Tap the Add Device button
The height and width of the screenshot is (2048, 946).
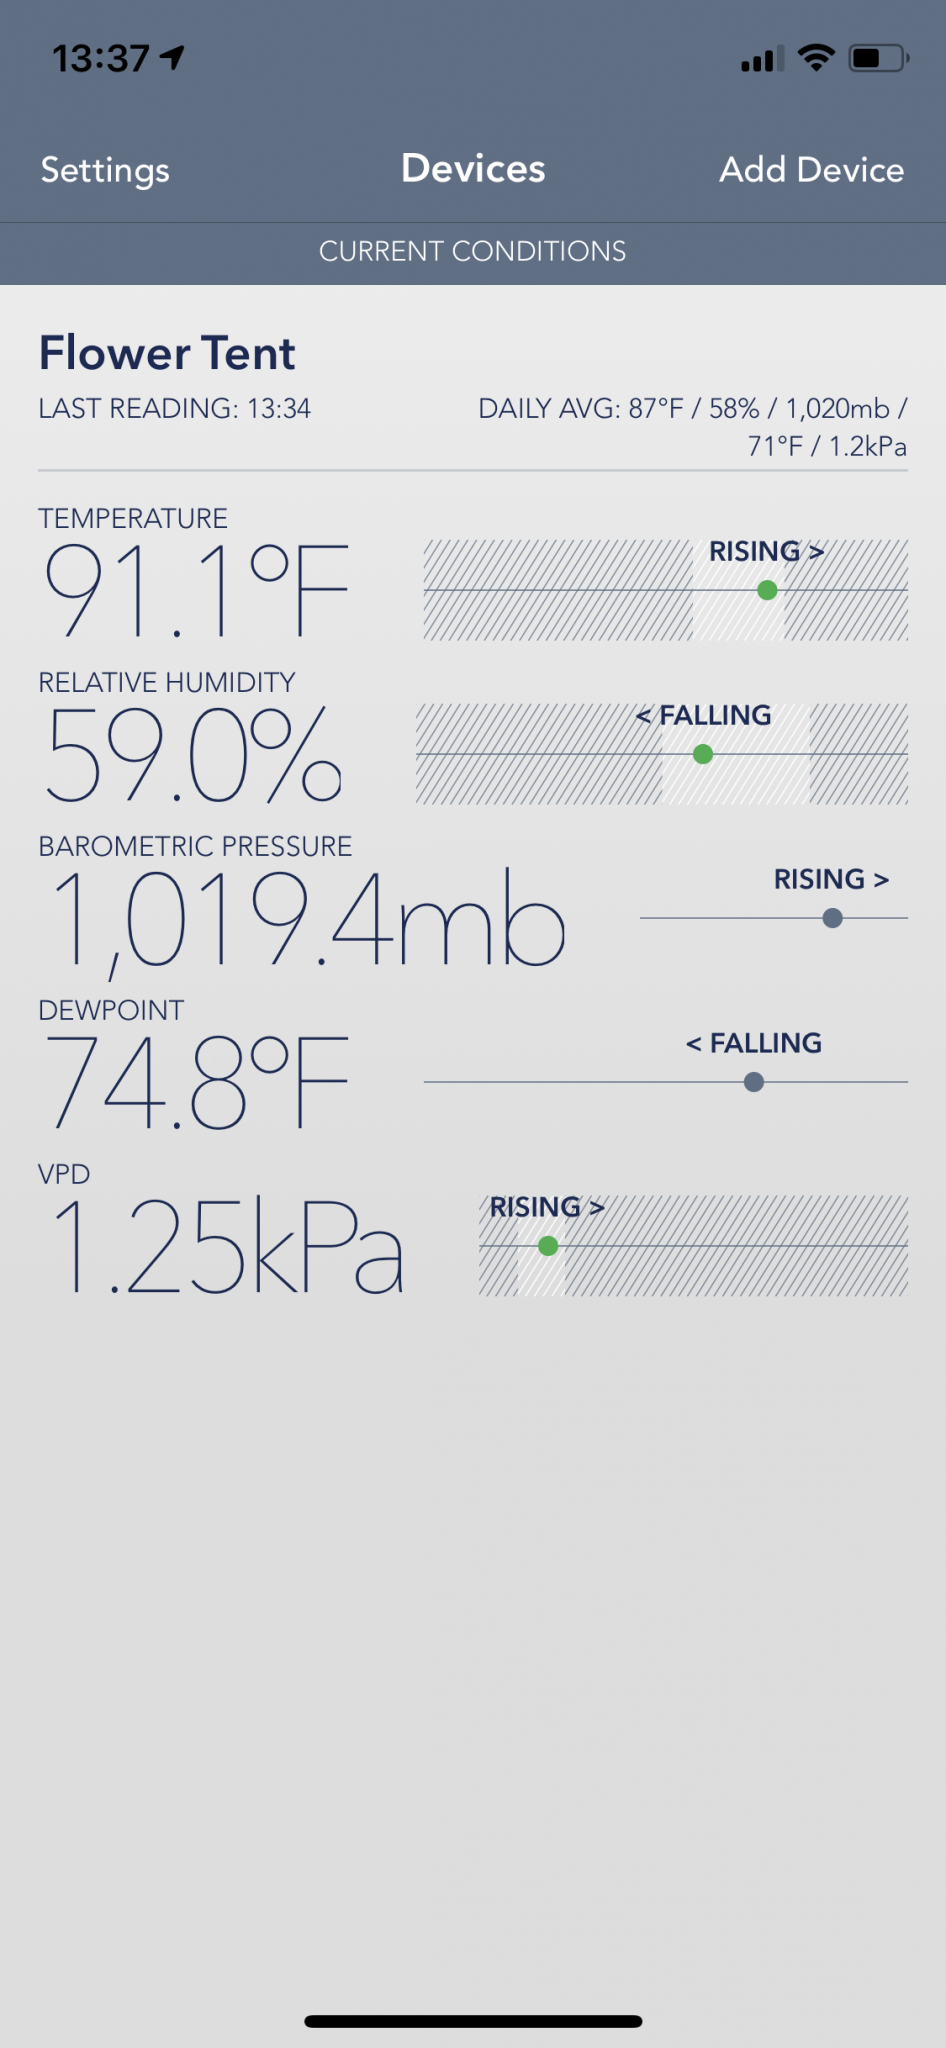[x=811, y=170]
